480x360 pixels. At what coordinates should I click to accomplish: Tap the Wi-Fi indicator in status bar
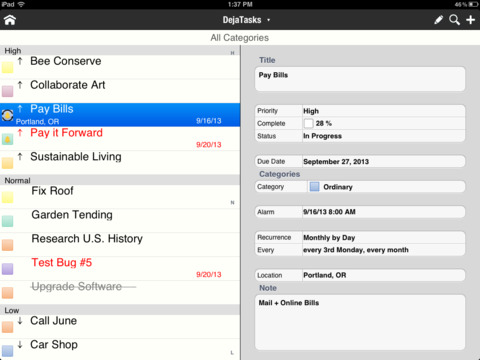[21, 4]
